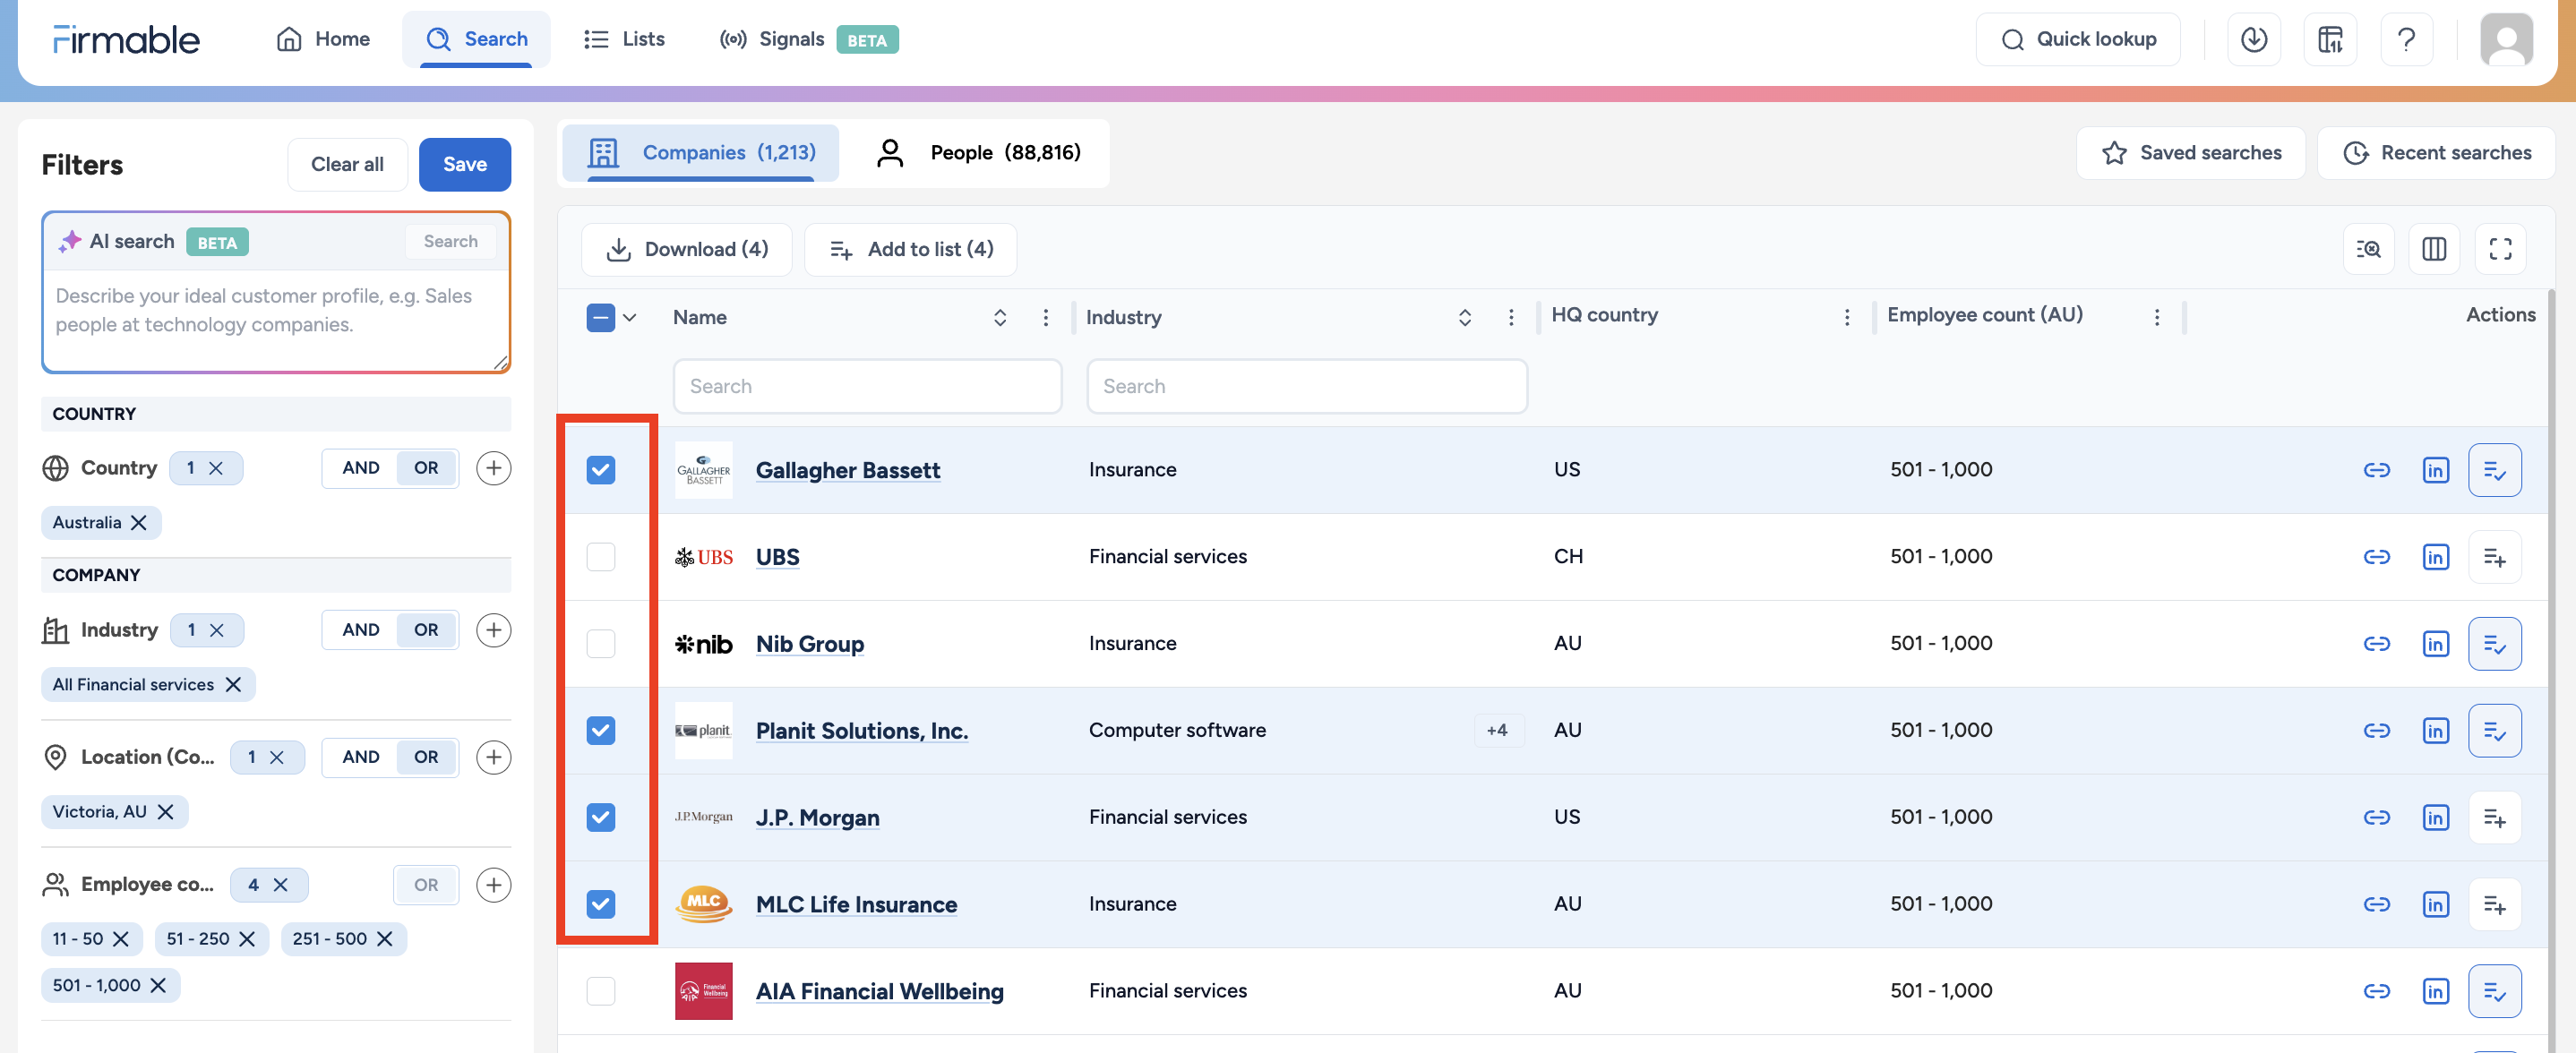The width and height of the screenshot is (2576, 1053).
Task: Set Industry filter operator to OR
Action: 426,630
